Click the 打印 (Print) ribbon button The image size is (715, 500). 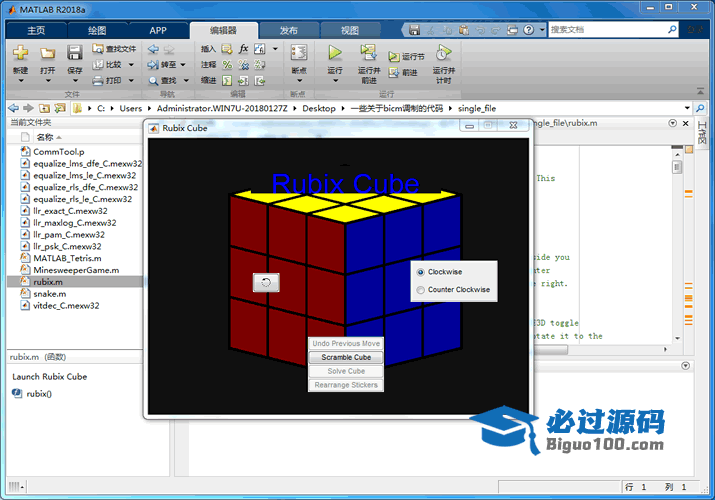tap(107, 81)
